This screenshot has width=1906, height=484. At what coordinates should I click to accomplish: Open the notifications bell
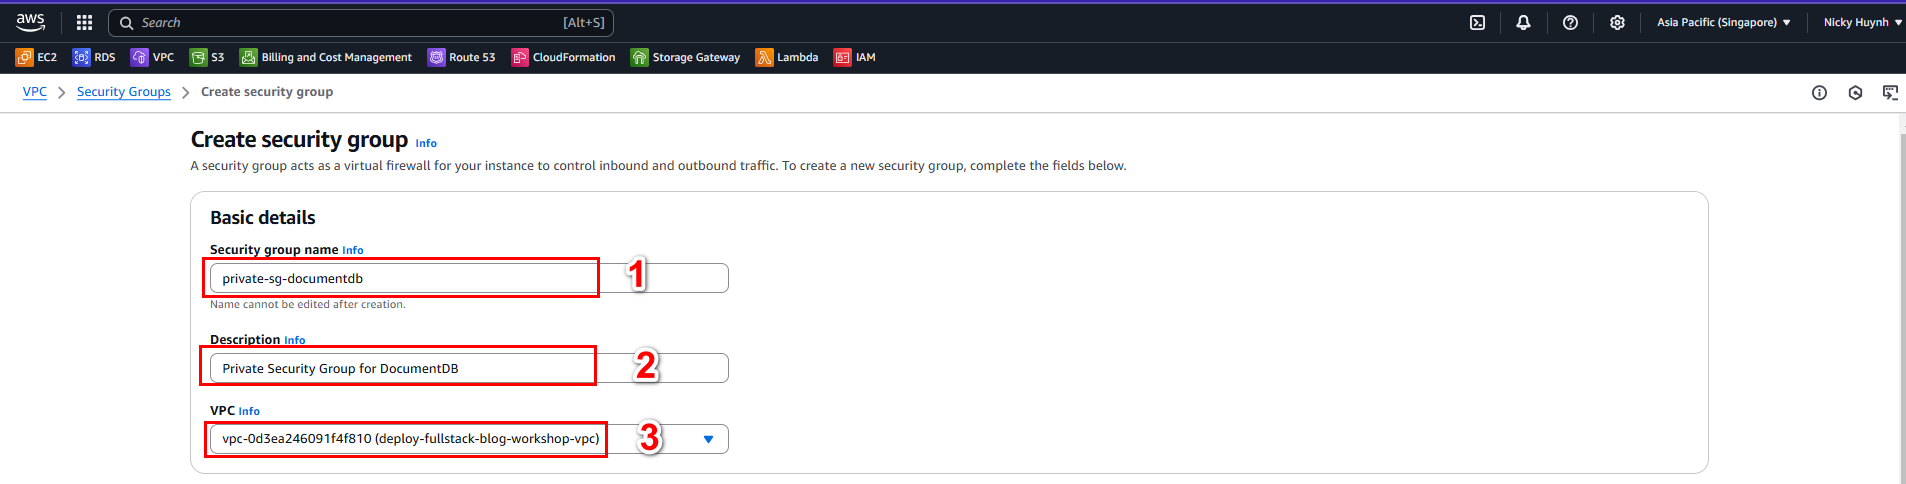(1523, 22)
